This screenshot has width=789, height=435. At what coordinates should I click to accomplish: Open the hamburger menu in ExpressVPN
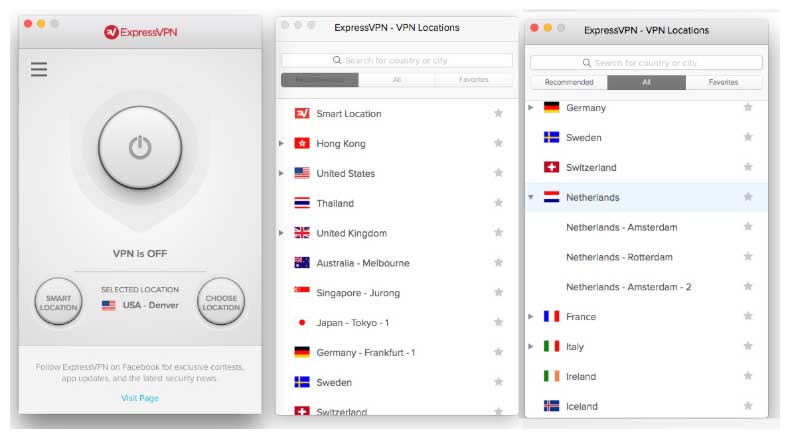(39, 69)
